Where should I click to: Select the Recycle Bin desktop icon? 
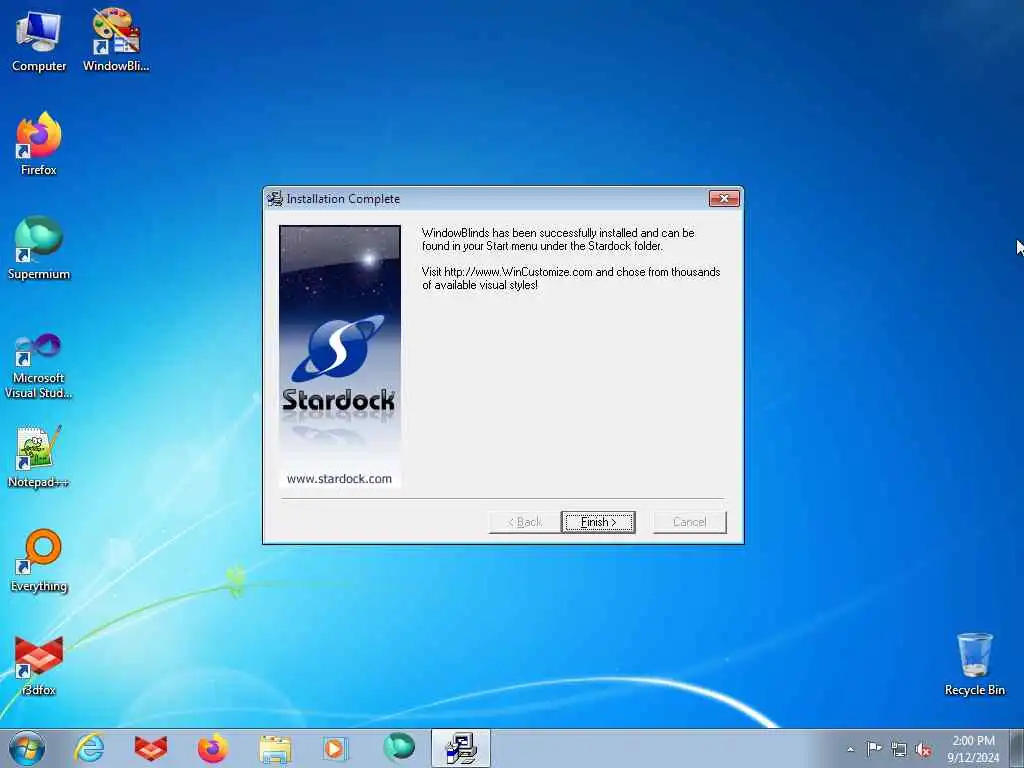tap(974, 664)
